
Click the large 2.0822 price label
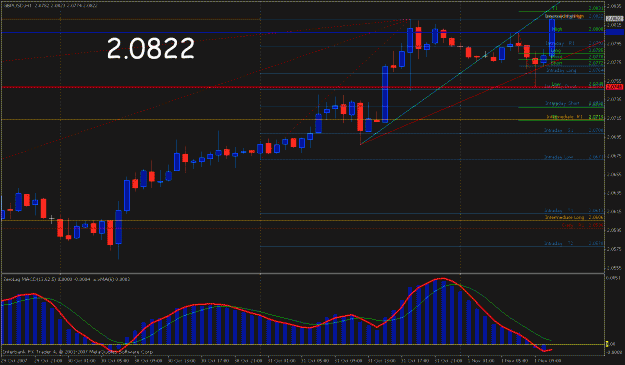pyautogui.click(x=151, y=49)
